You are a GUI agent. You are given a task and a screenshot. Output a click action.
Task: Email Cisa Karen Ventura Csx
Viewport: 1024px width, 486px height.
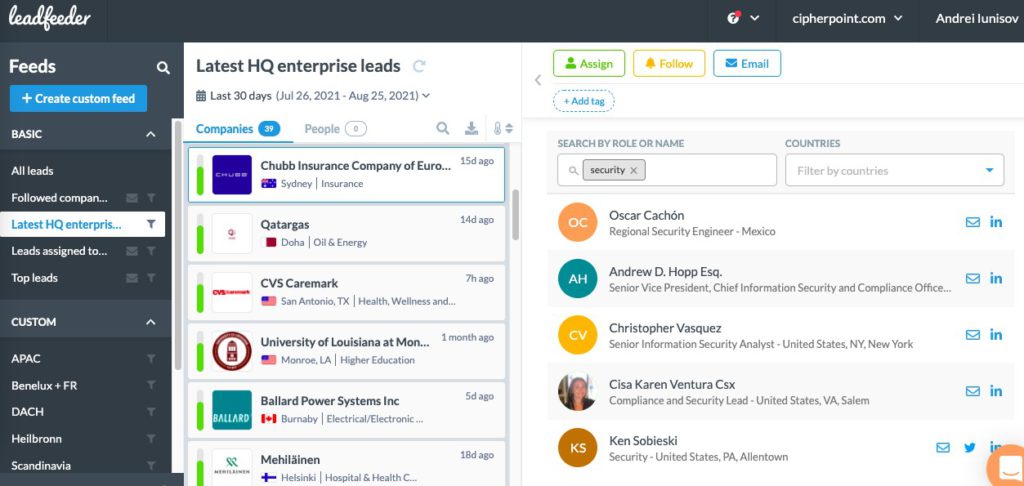coord(972,391)
